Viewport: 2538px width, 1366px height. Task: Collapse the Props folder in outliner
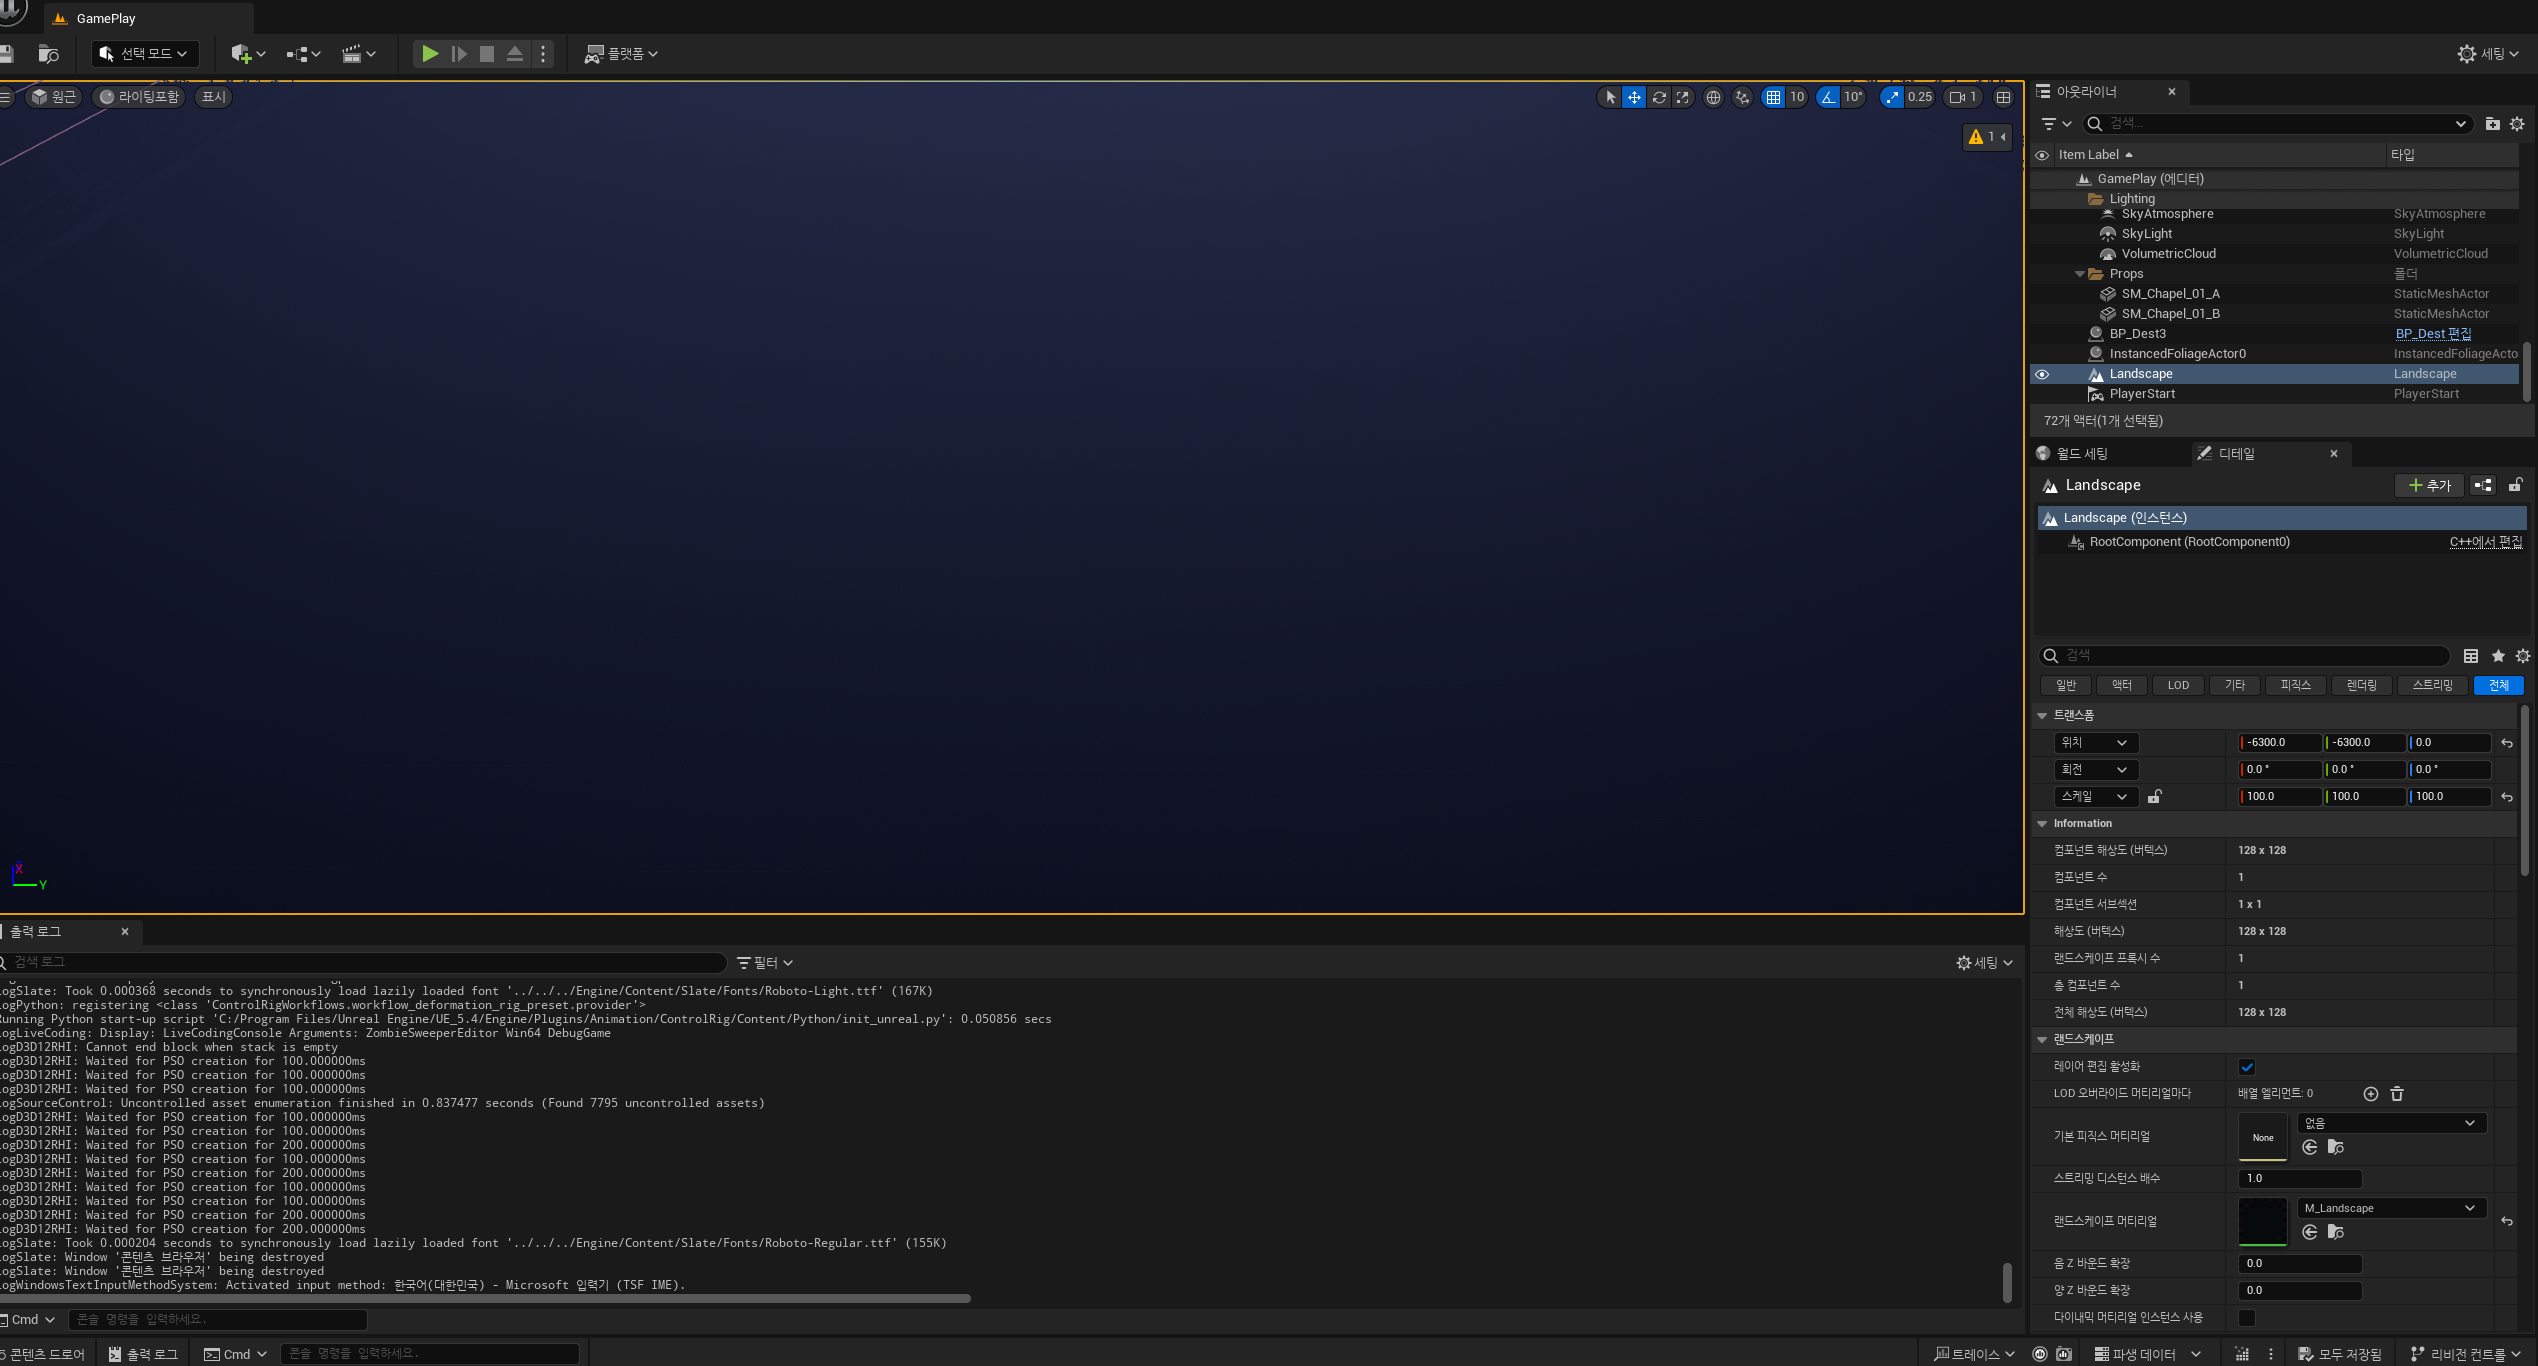(2079, 274)
